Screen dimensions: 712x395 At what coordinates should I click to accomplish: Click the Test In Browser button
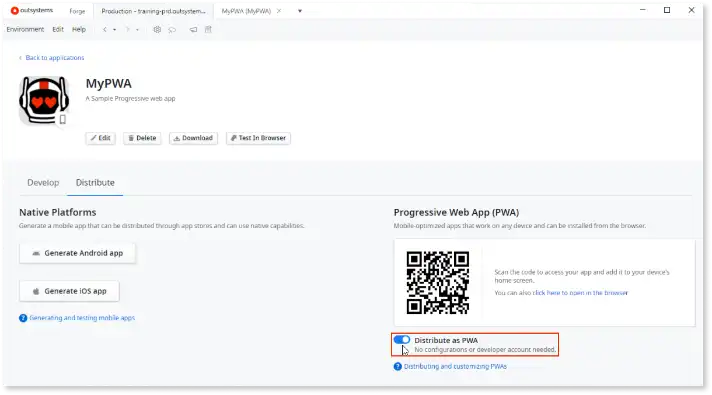258,138
